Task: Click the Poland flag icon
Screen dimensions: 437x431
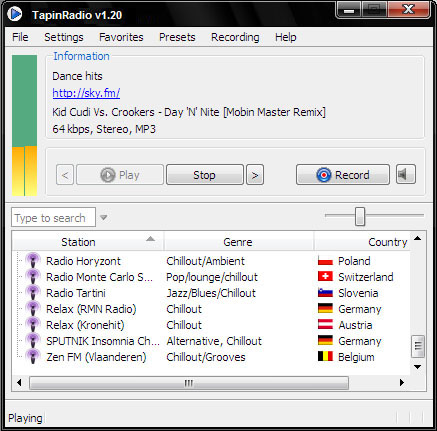Action: (x=325, y=261)
